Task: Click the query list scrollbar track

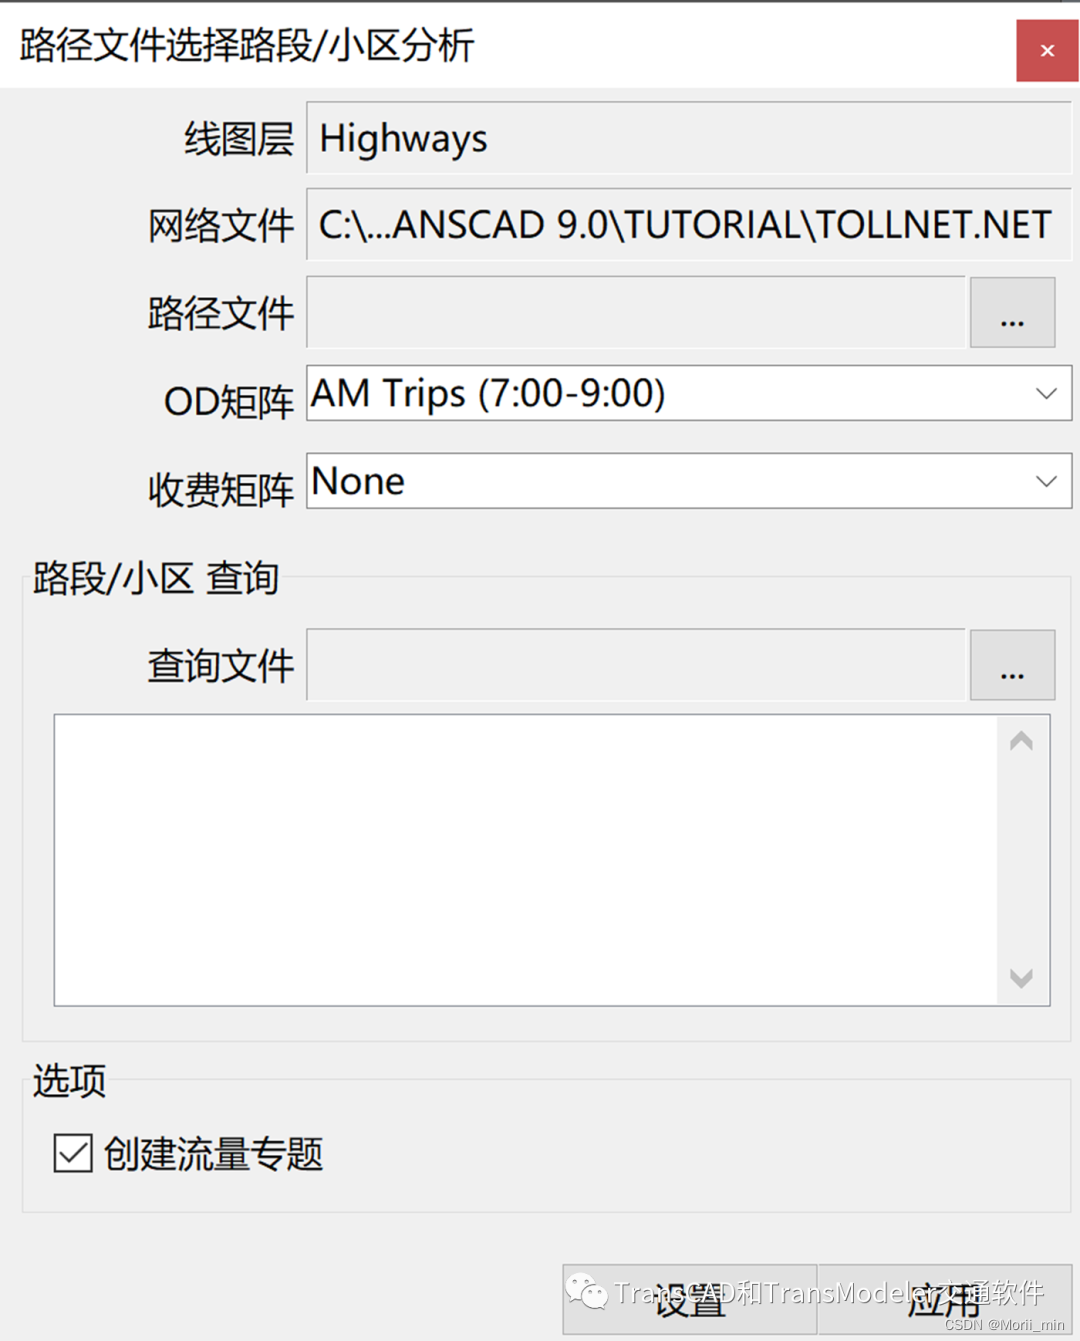Action: pyautogui.click(x=1021, y=860)
